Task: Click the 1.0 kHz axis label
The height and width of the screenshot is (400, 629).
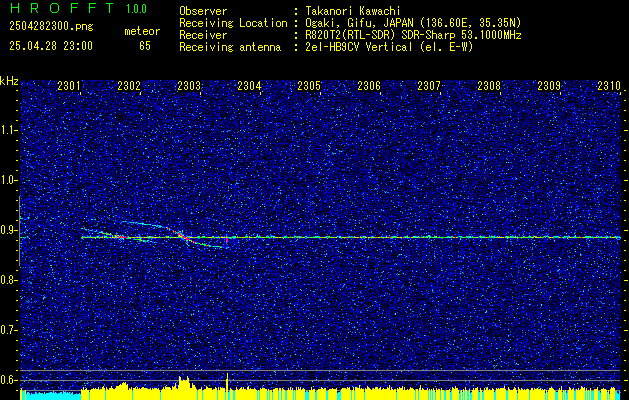Action: pyautogui.click(x=8, y=181)
